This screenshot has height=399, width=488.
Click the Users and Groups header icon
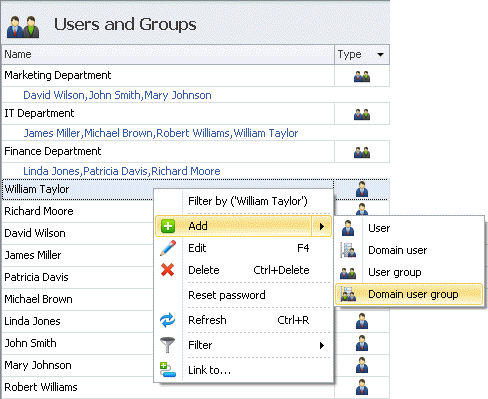23,27
